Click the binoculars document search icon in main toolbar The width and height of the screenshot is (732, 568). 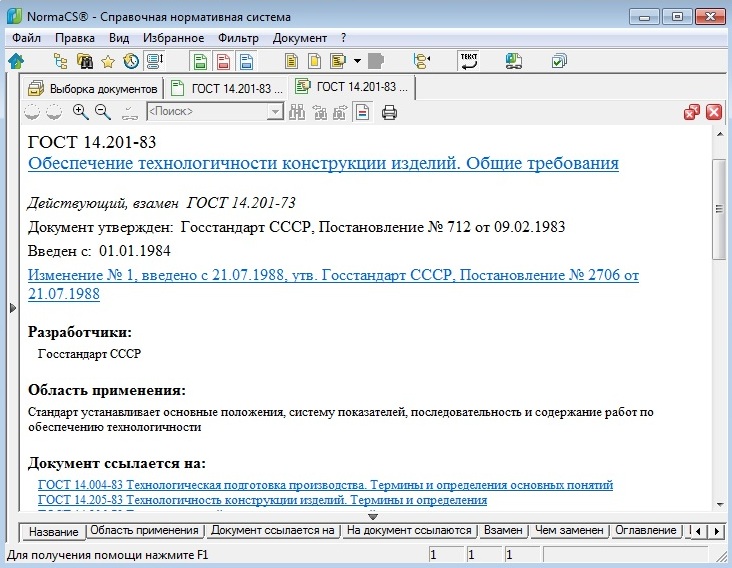pyautogui.click(x=84, y=61)
